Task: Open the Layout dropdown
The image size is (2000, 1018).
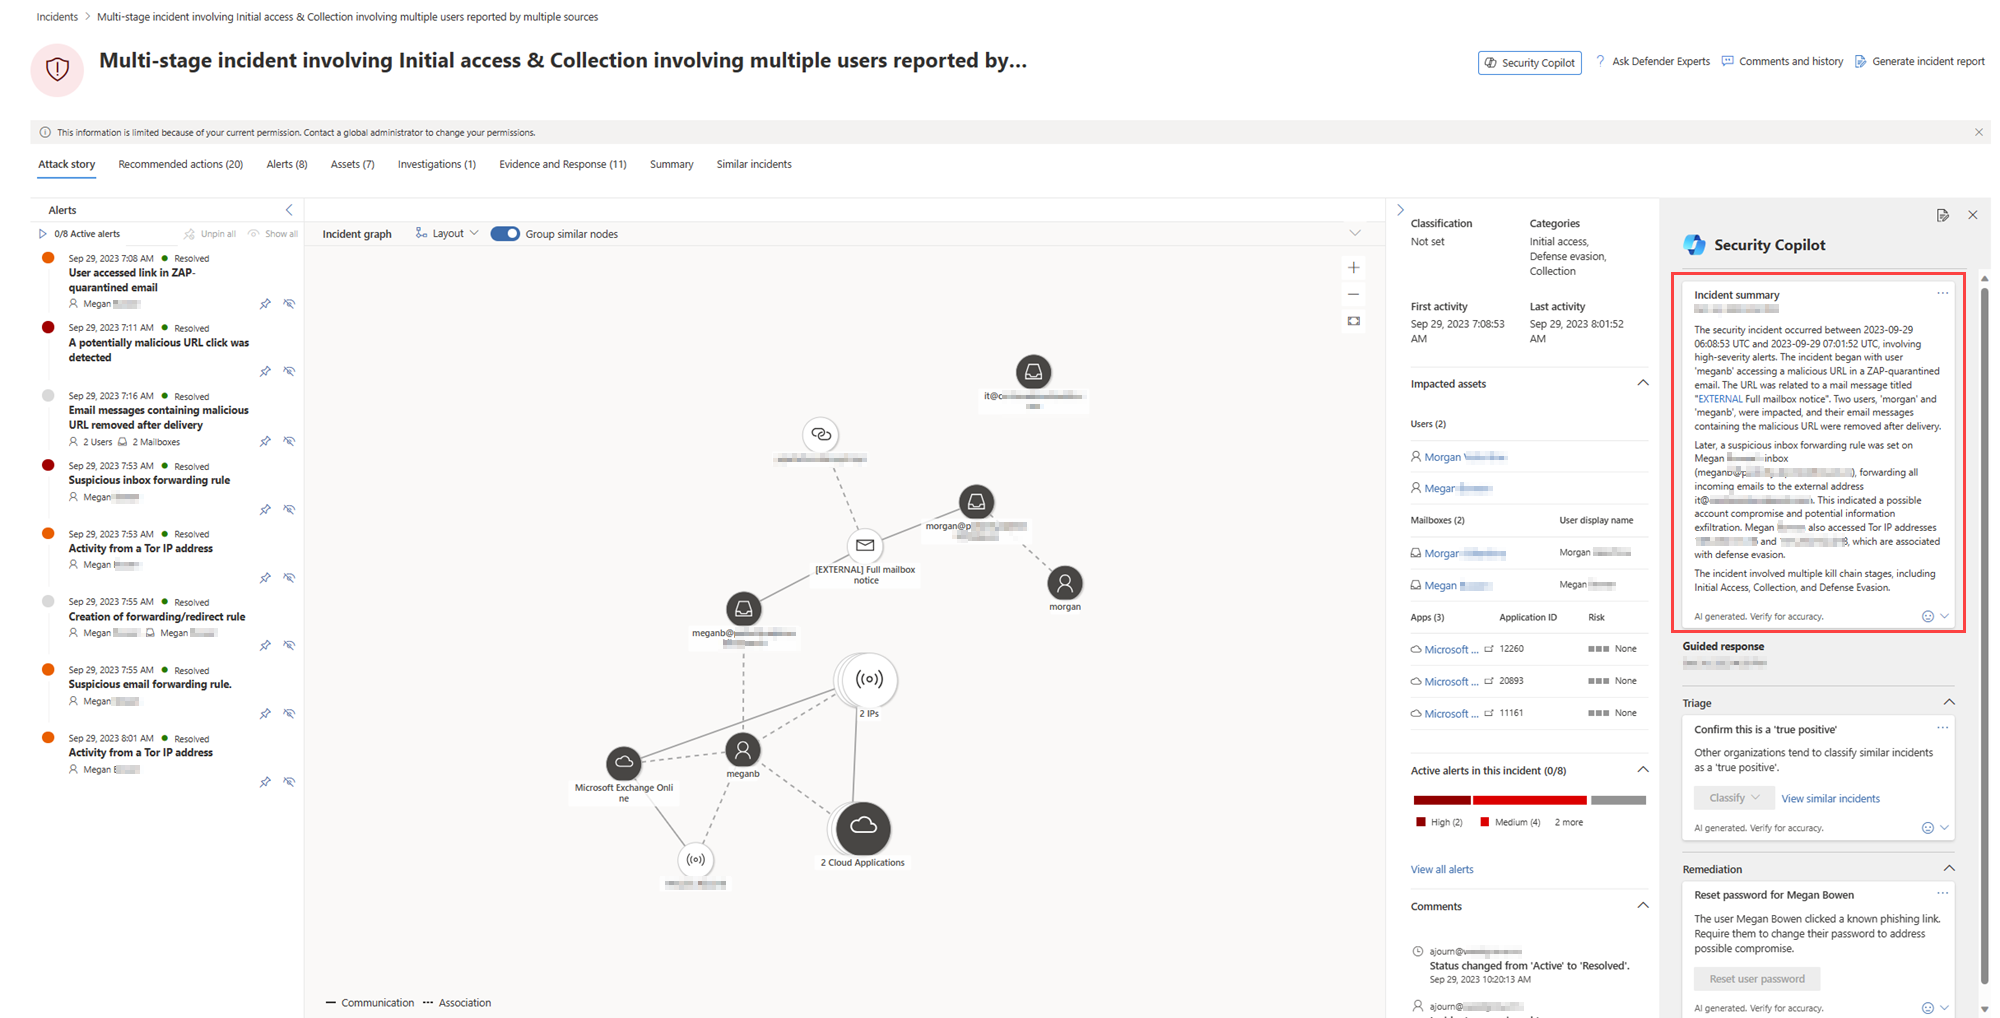Action: (448, 234)
